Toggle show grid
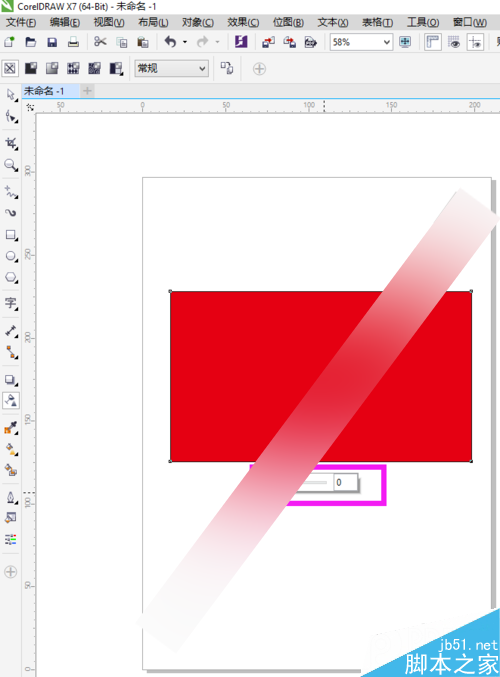This screenshot has width=500, height=677. (x=454, y=42)
